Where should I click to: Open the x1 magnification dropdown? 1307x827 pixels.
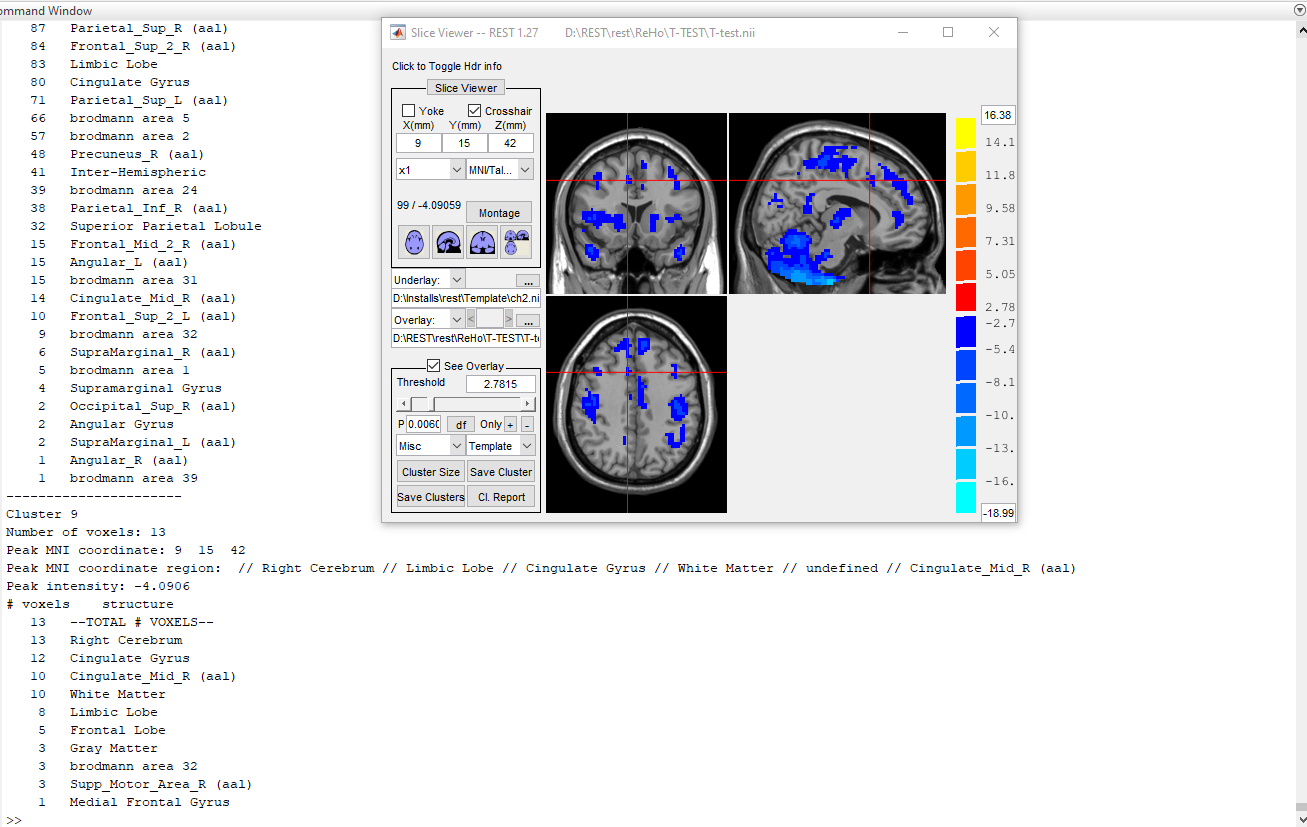(430, 170)
